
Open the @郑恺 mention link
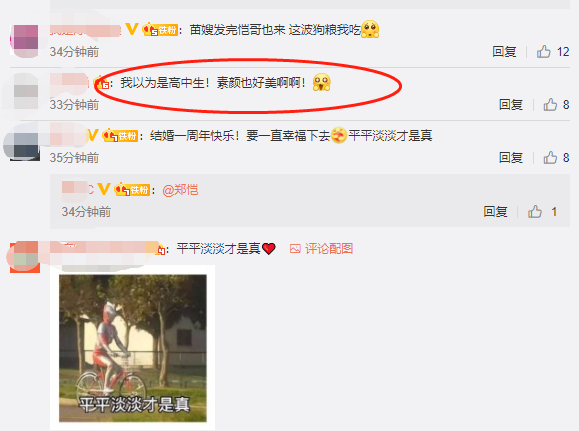pyautogui.click(x=180, y=190)
